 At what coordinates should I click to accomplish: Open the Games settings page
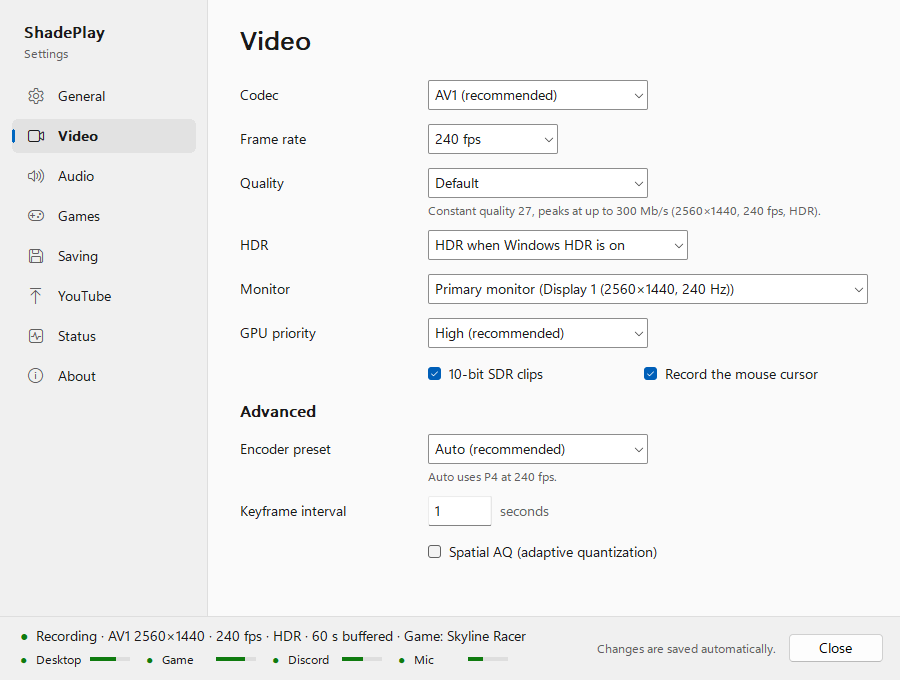(104, 216)
